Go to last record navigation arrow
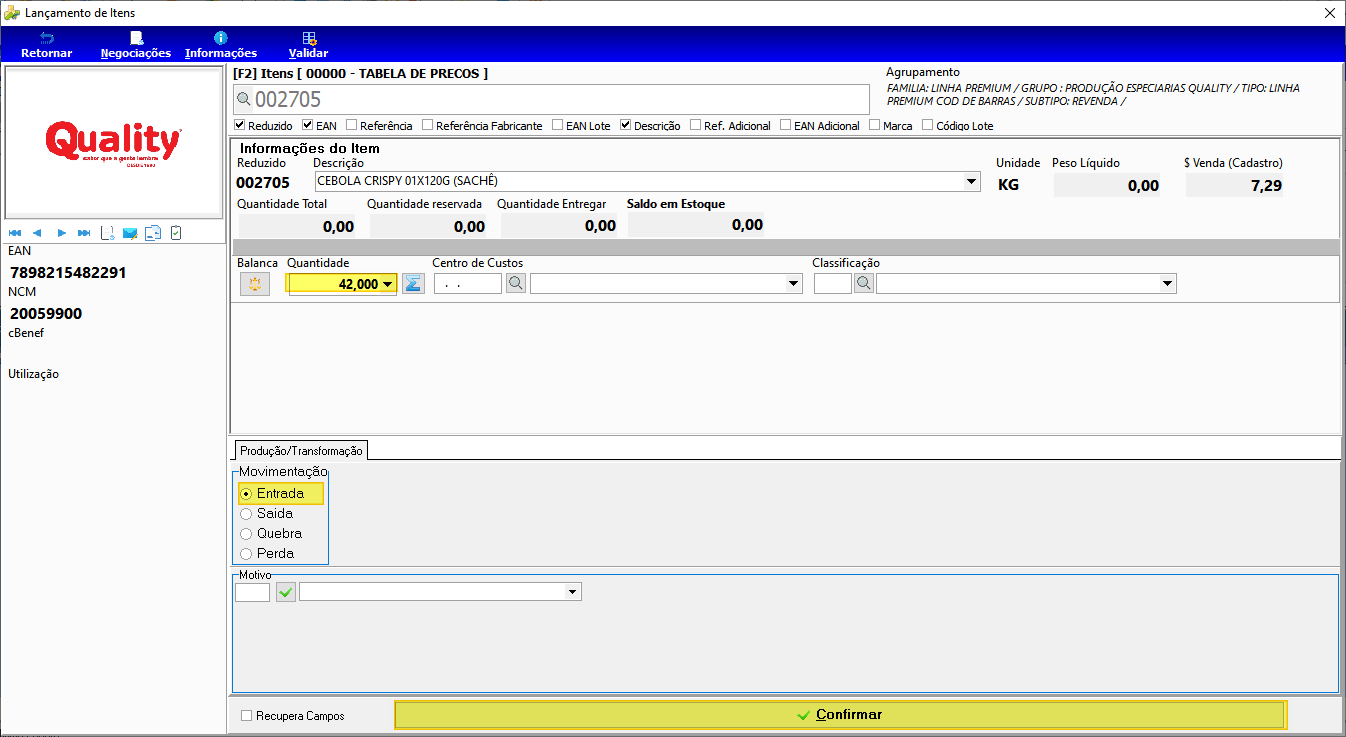 (x=84, y=233)
